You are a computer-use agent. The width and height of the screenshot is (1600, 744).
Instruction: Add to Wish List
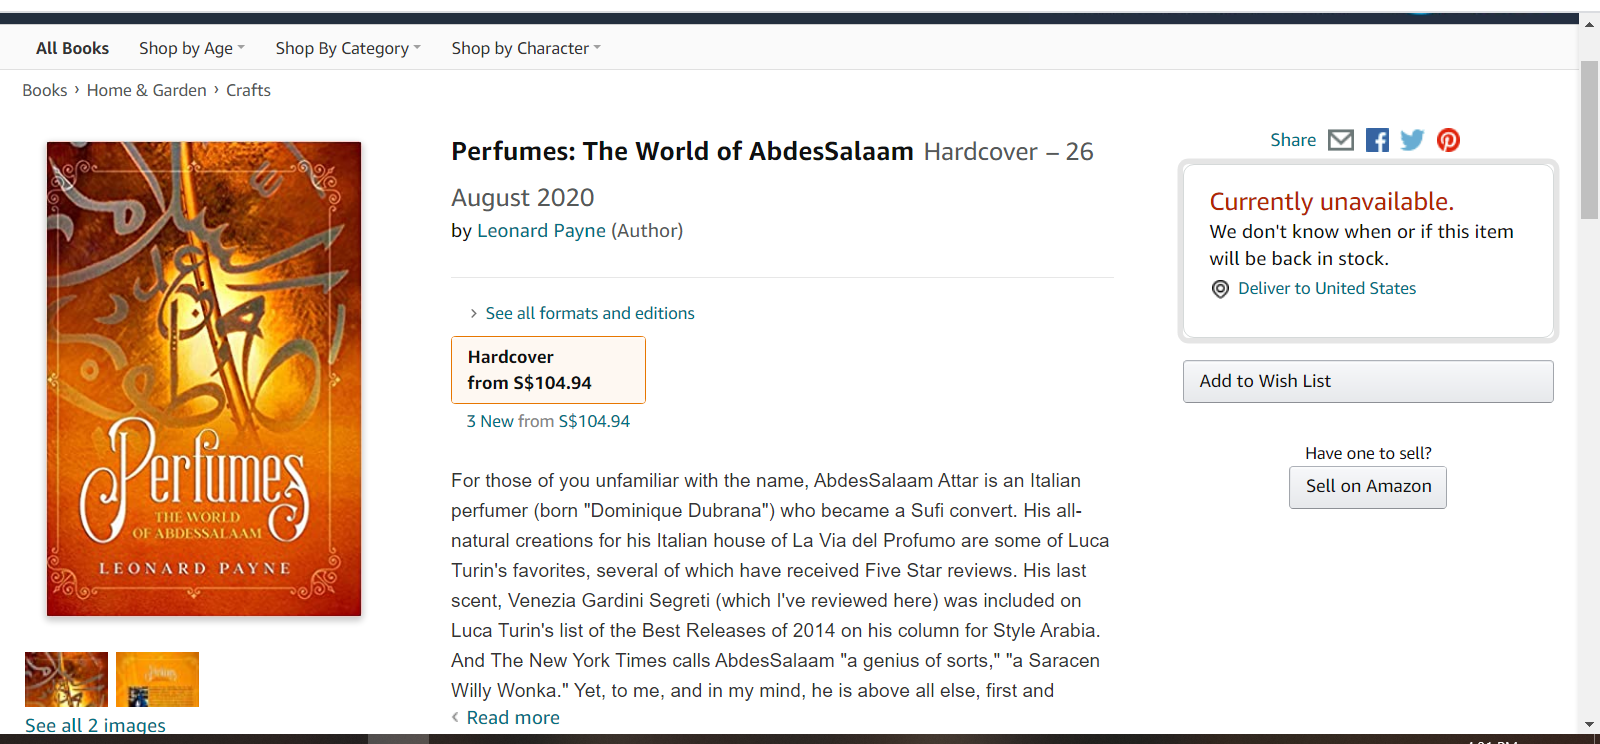point(1367,381)
